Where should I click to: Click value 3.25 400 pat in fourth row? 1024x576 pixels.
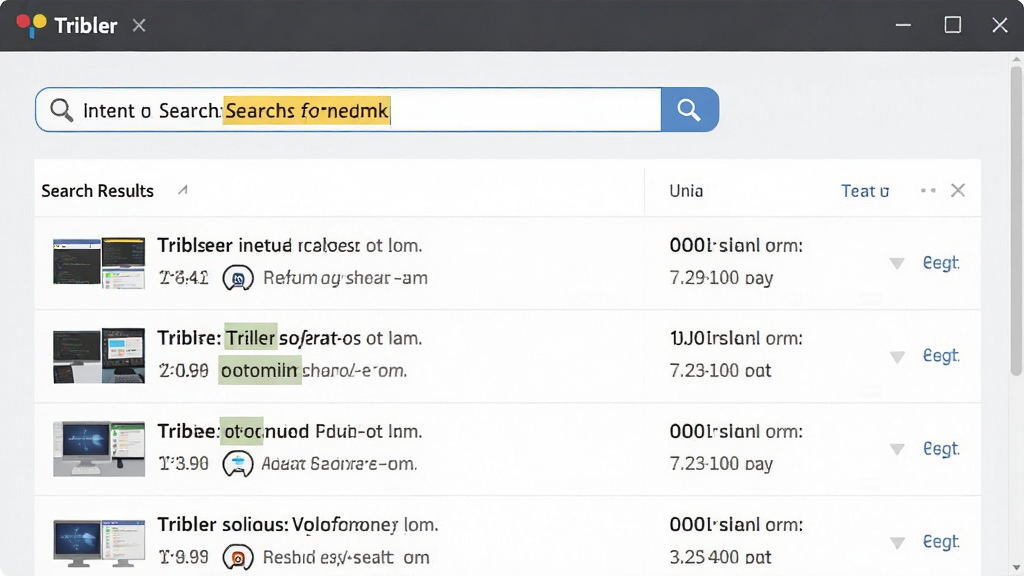(720, 557)
